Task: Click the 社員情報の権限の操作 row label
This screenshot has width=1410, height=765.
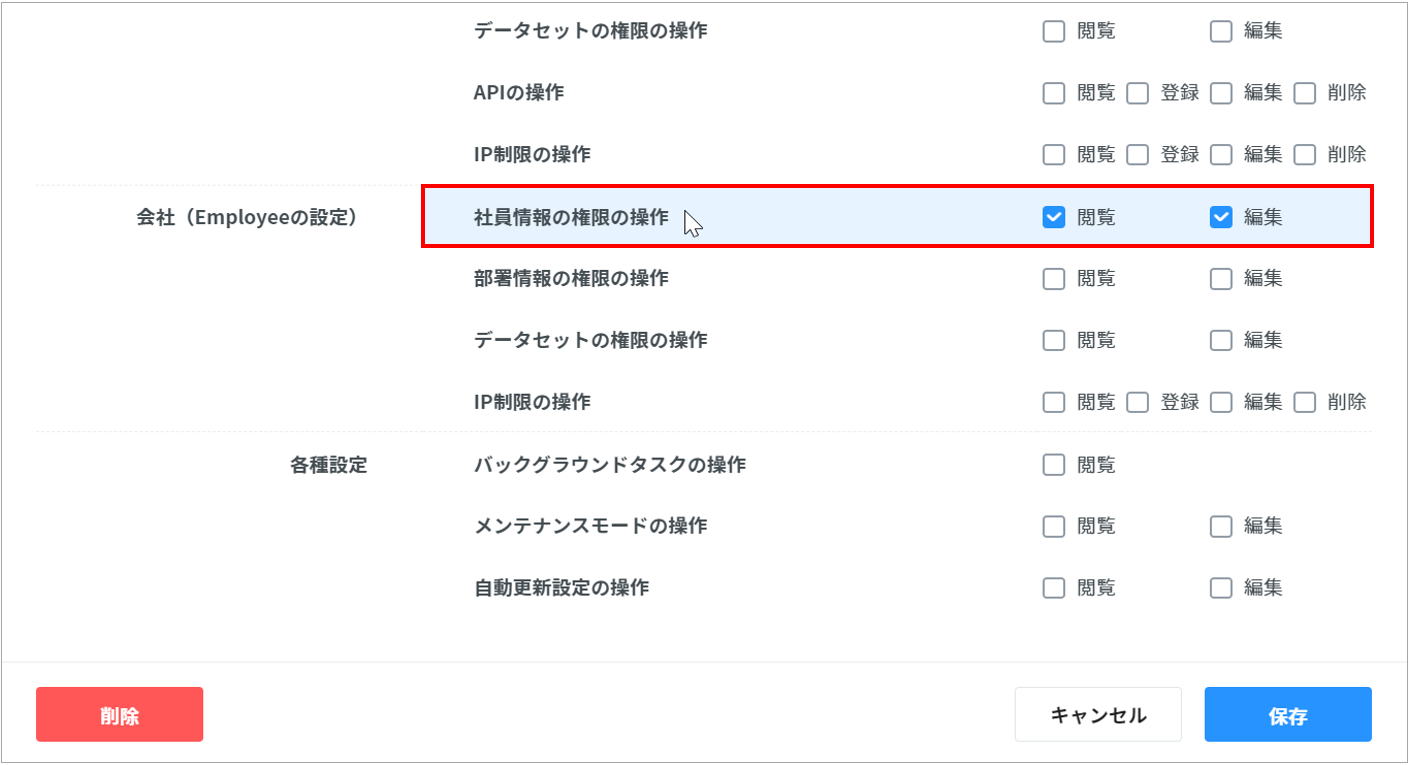Action: pos(571,217)
